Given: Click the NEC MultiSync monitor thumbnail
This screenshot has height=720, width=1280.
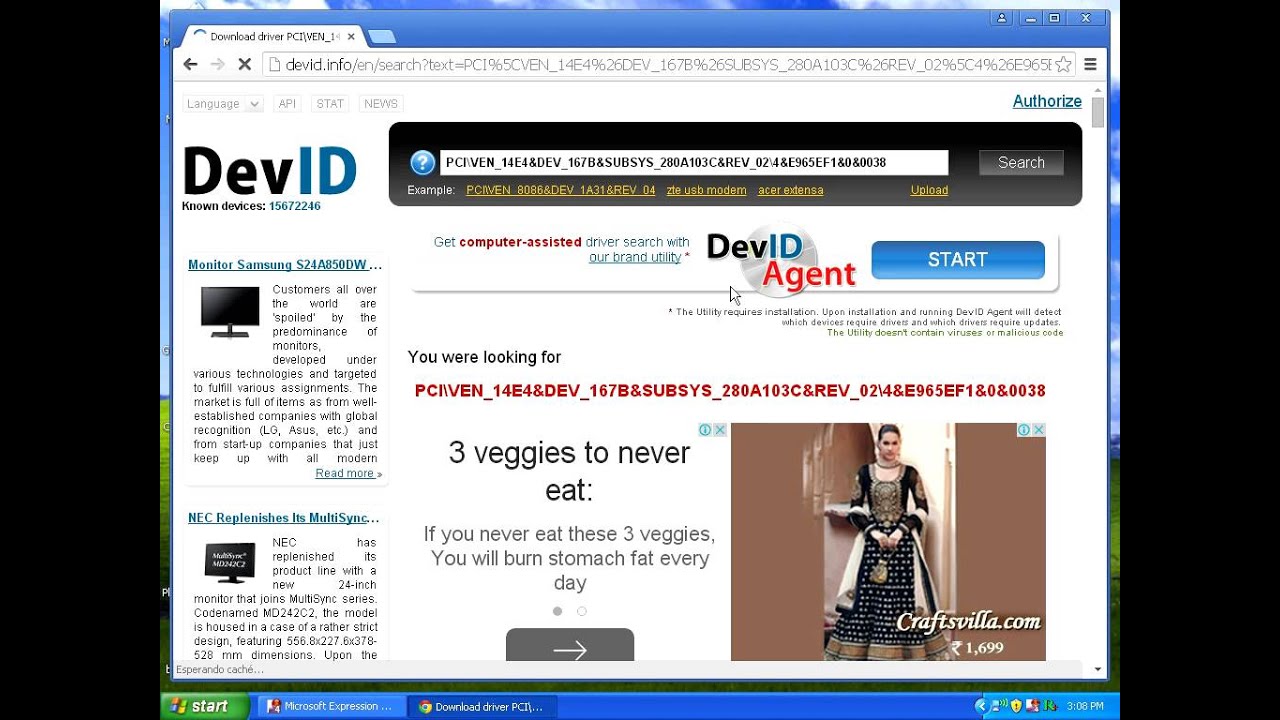Looking at the screenshot, I should coord(230,563).
